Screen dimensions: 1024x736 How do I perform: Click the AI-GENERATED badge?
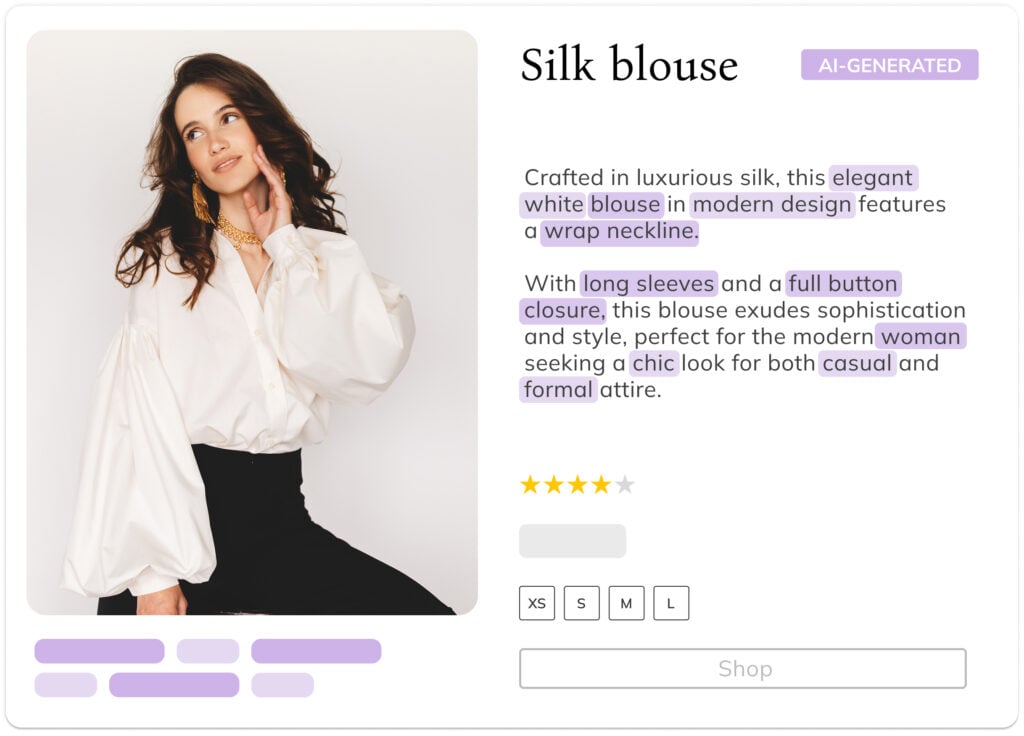(x=889, y=65)
